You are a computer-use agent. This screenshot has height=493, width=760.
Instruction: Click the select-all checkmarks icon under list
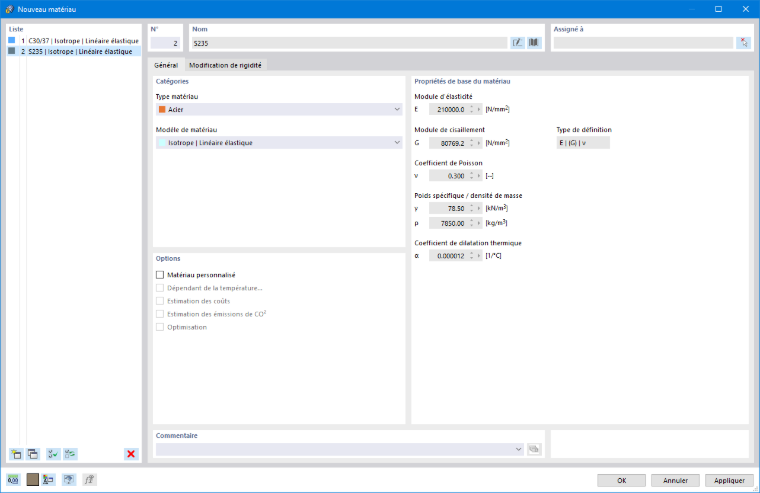point(53,454)
